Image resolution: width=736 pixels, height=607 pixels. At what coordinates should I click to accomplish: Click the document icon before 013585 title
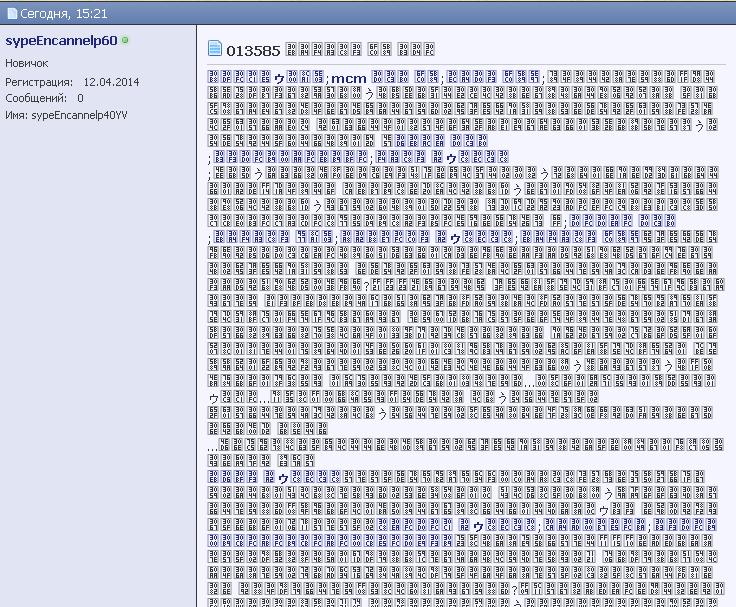(214, 49)
